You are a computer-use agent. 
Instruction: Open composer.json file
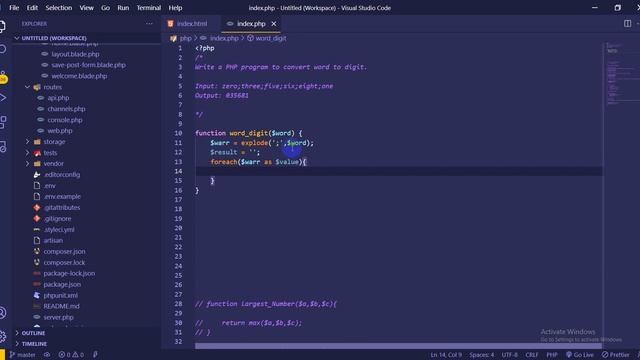point(64,251)
